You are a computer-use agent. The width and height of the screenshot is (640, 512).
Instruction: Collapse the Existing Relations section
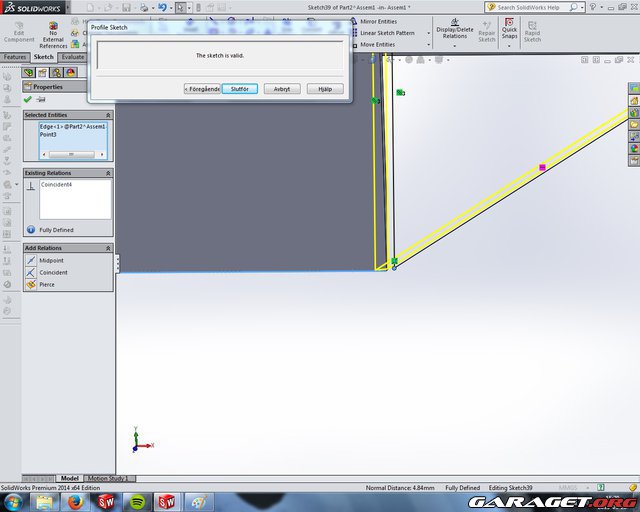click(108, 173)
